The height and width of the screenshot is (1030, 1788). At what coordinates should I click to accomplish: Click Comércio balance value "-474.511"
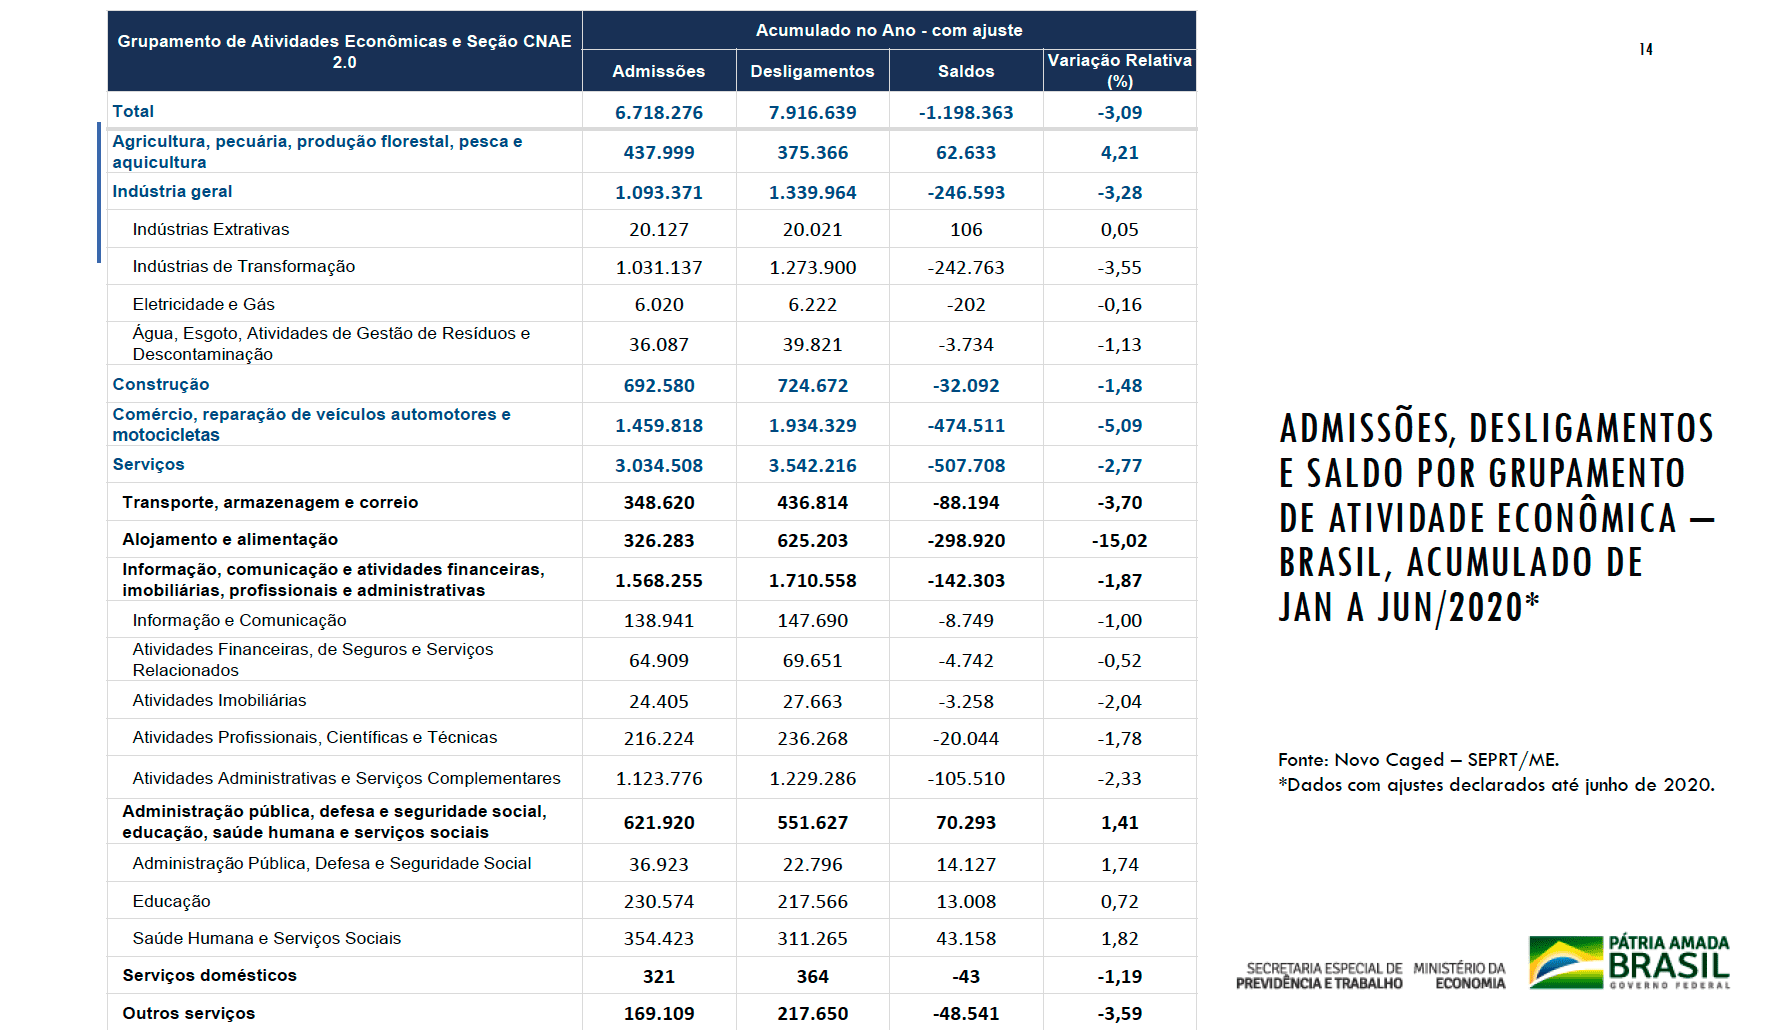[966, 426]
